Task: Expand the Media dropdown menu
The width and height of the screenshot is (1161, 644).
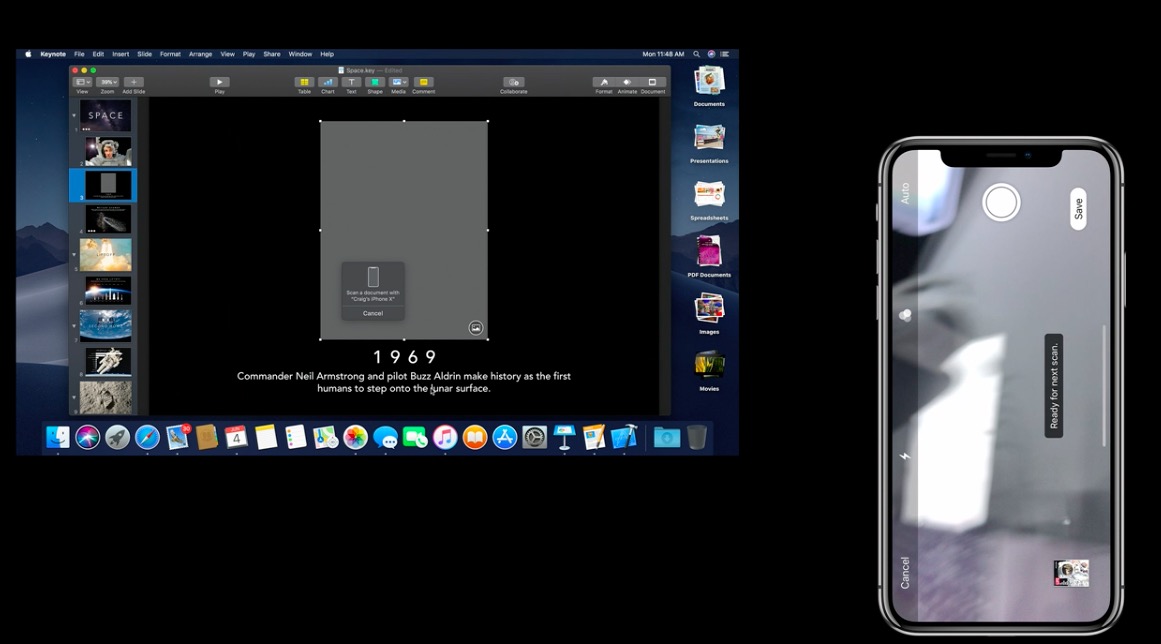Action: point(399,82)
